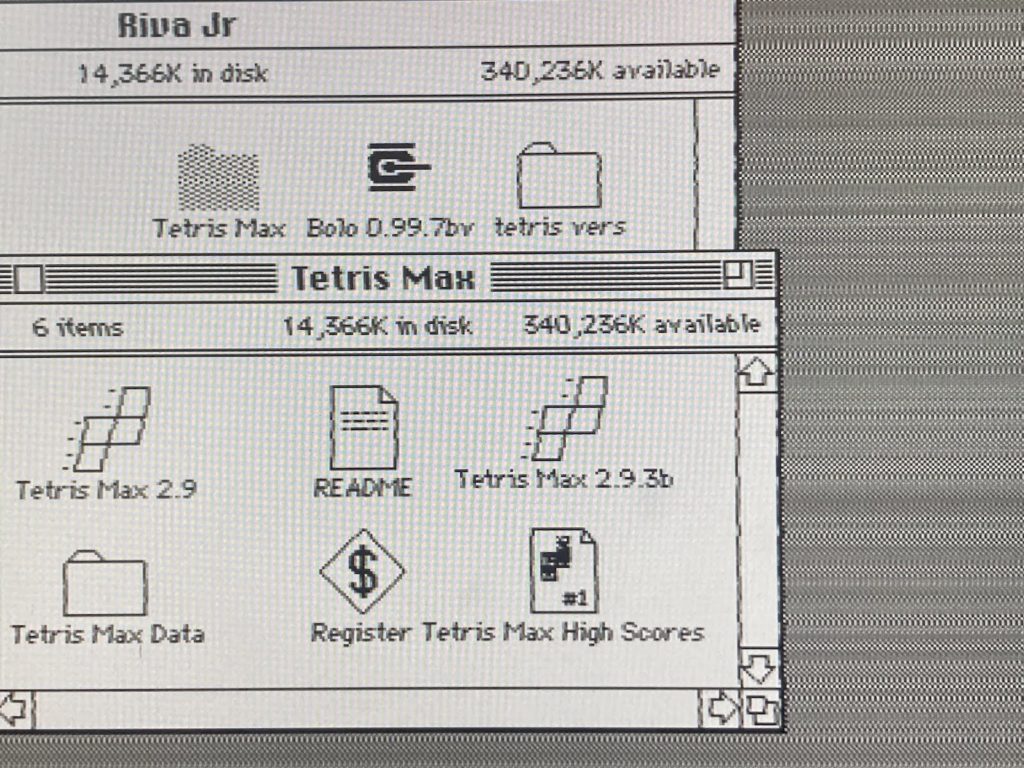Select the Register dollar-sign icon

point(362,571)
